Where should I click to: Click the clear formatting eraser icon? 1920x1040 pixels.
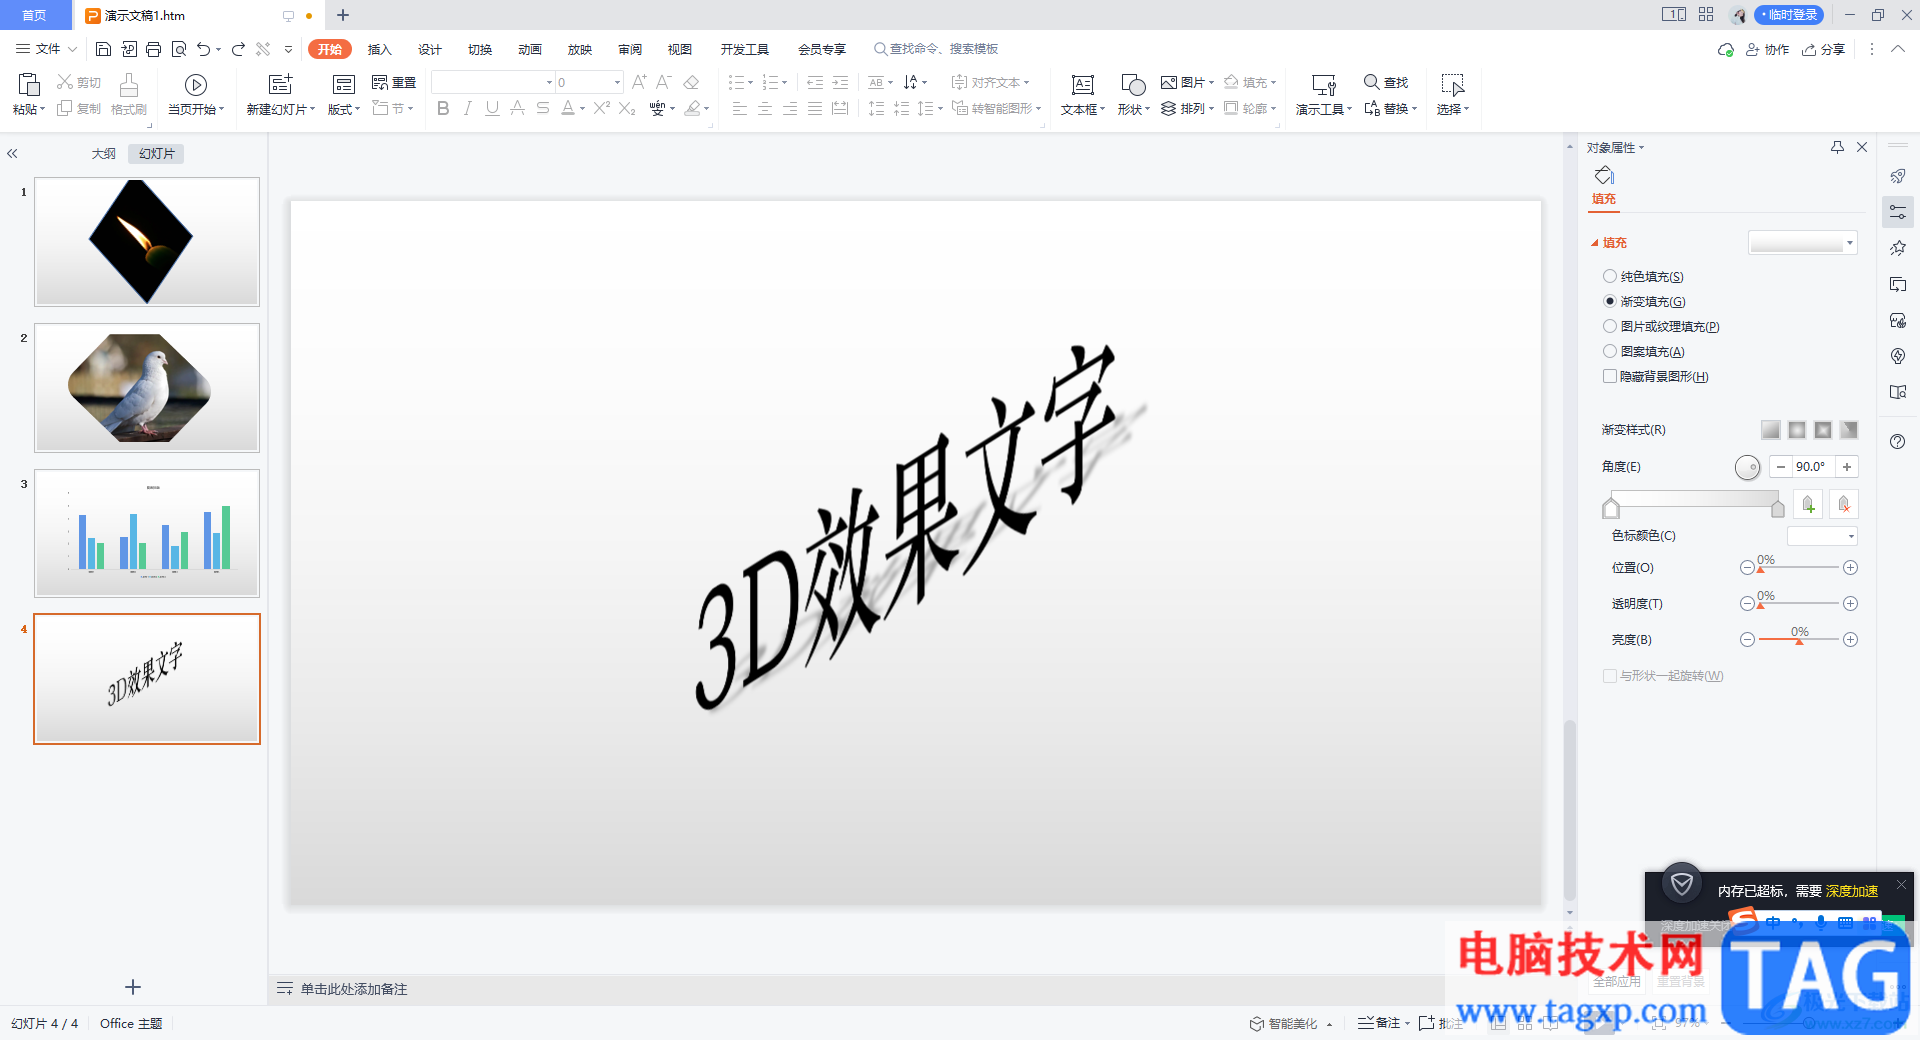691,82
